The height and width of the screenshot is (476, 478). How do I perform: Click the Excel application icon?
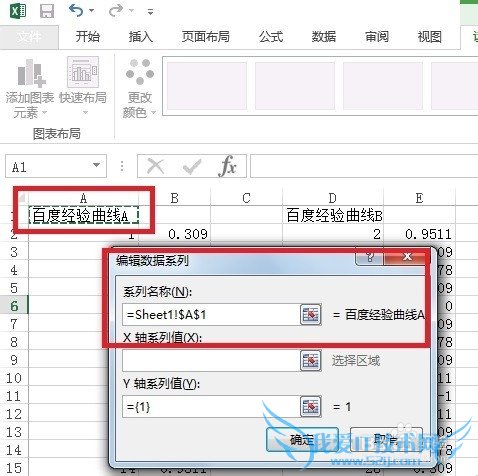point(18,11)
